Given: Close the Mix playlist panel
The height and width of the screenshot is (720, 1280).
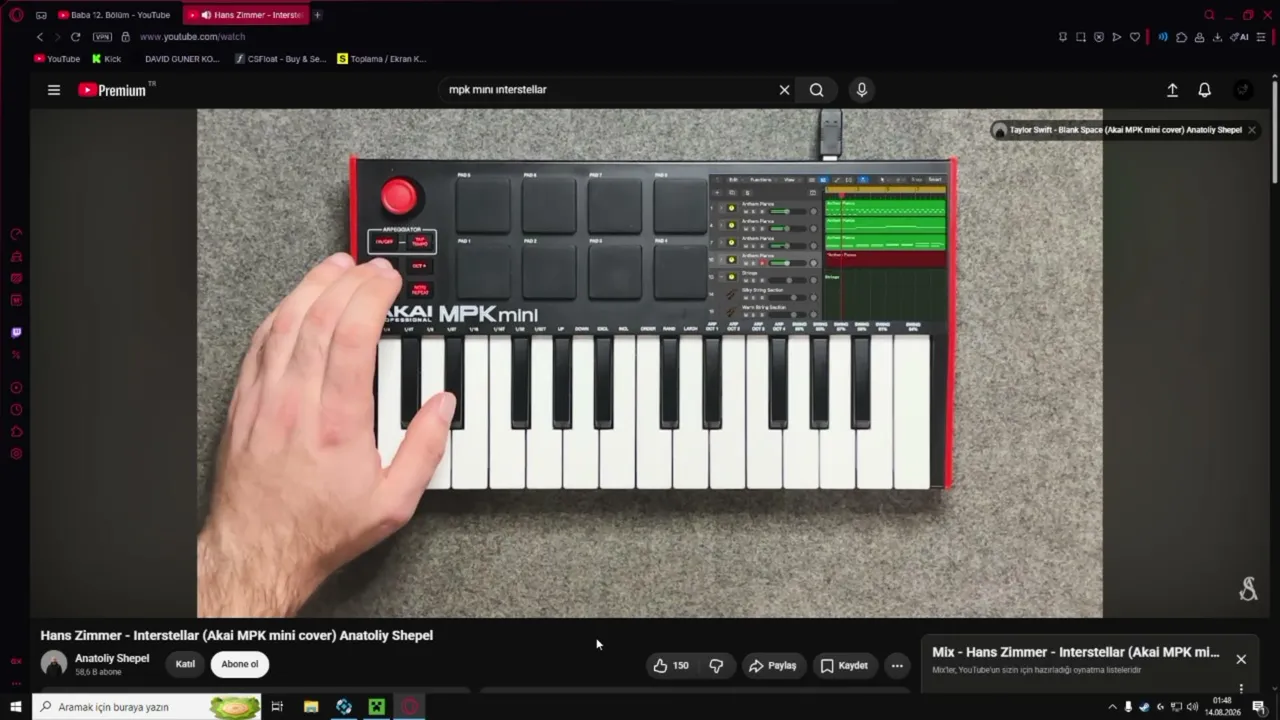Looking at the screenshot, I should pyautogui.click(x=1241, y=659).
